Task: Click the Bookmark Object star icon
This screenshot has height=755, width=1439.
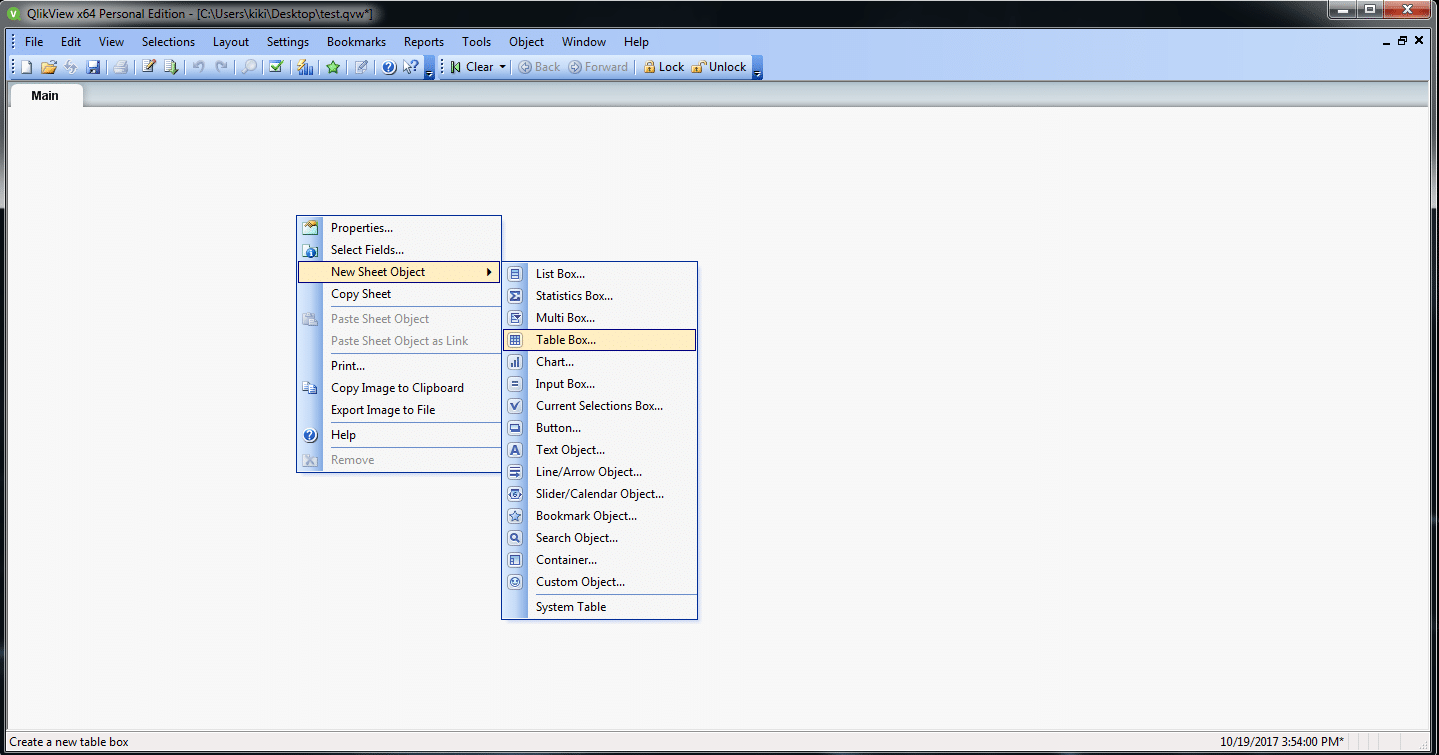Action: pos(515,516)
